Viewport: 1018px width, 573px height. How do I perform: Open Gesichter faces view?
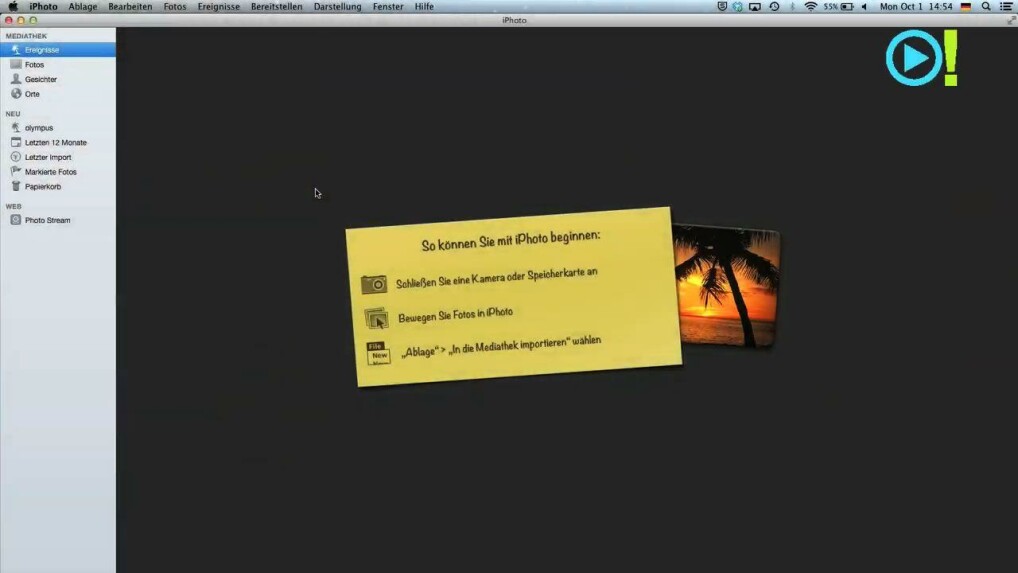tap(40, 79)
